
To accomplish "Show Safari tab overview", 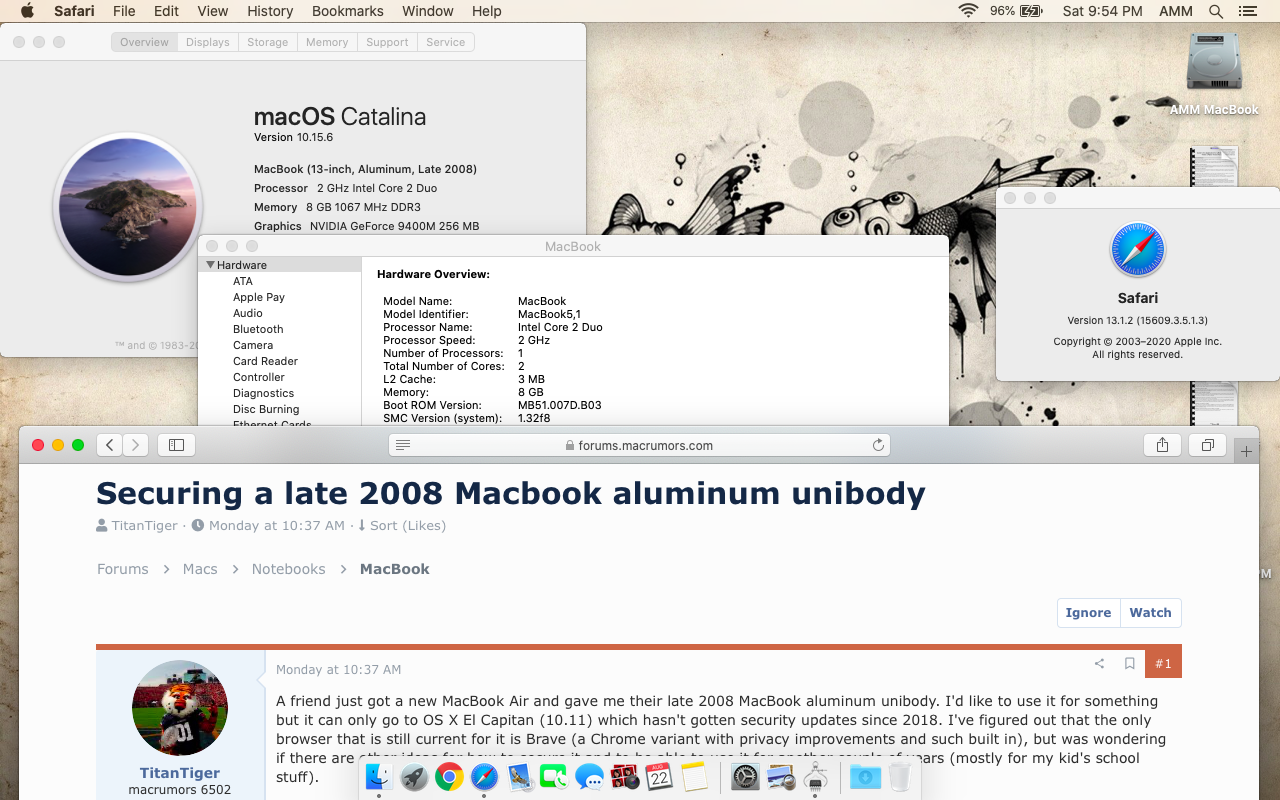I will point(1208,445).
